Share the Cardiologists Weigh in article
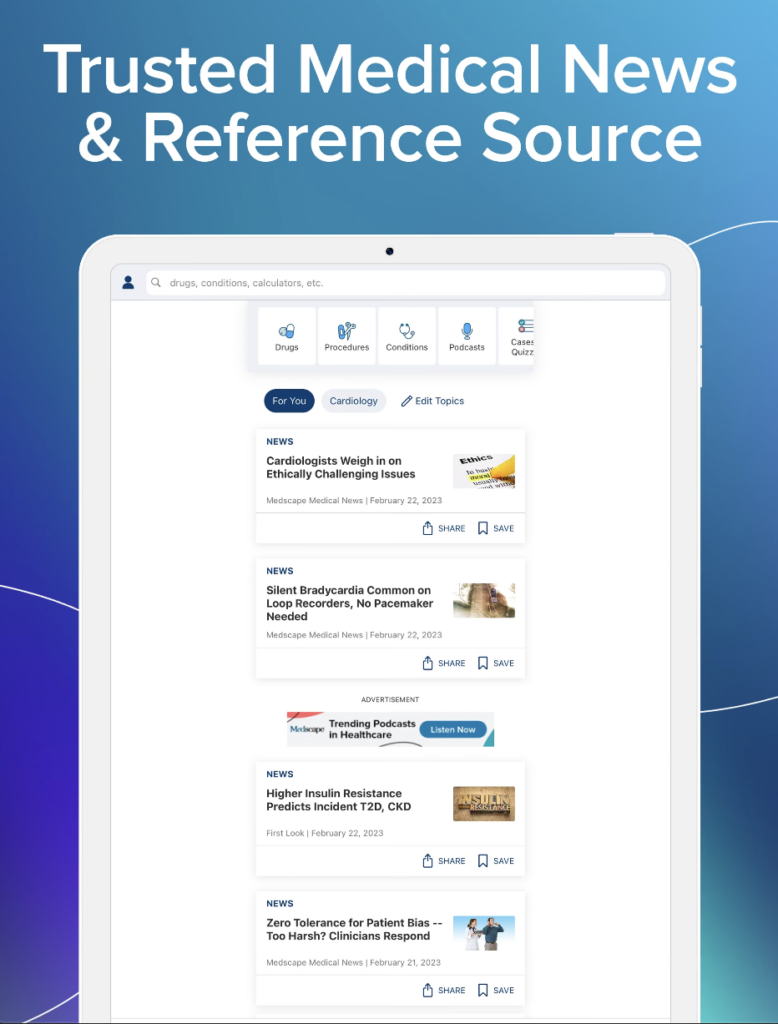 pos(444,528)
